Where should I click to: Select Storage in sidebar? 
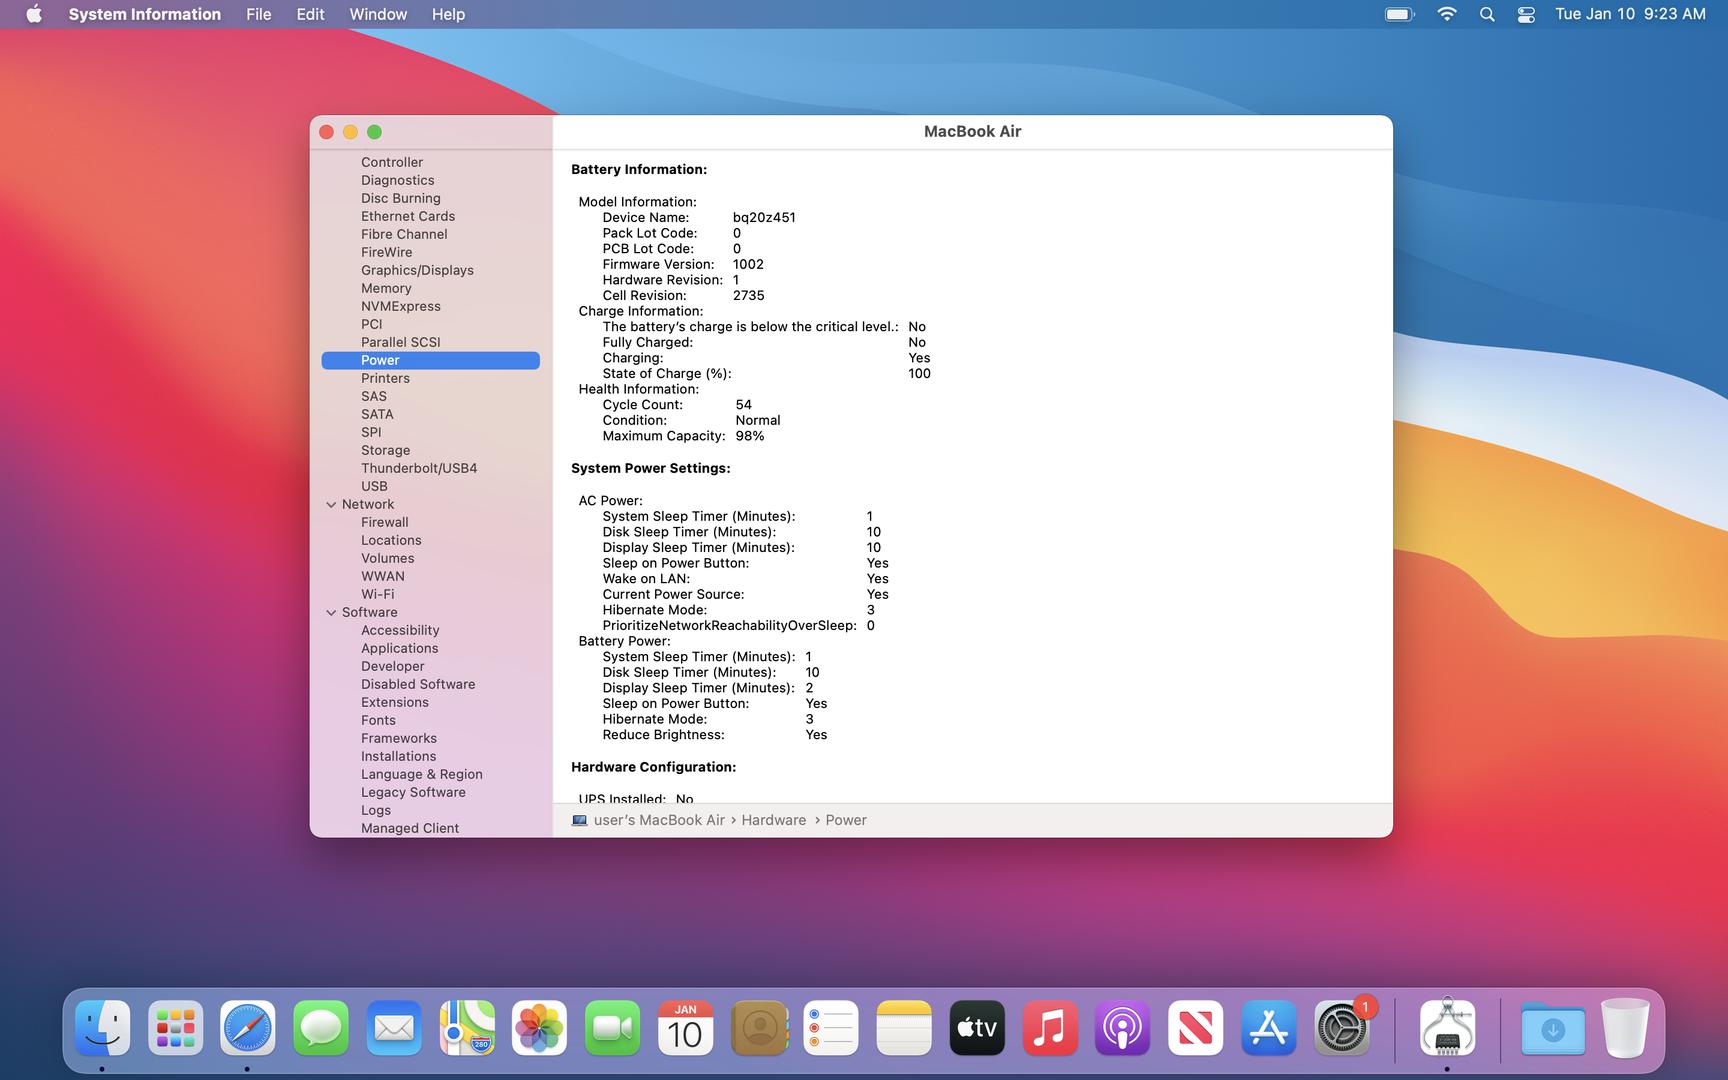pyautogui.click(x=385, y=450)
